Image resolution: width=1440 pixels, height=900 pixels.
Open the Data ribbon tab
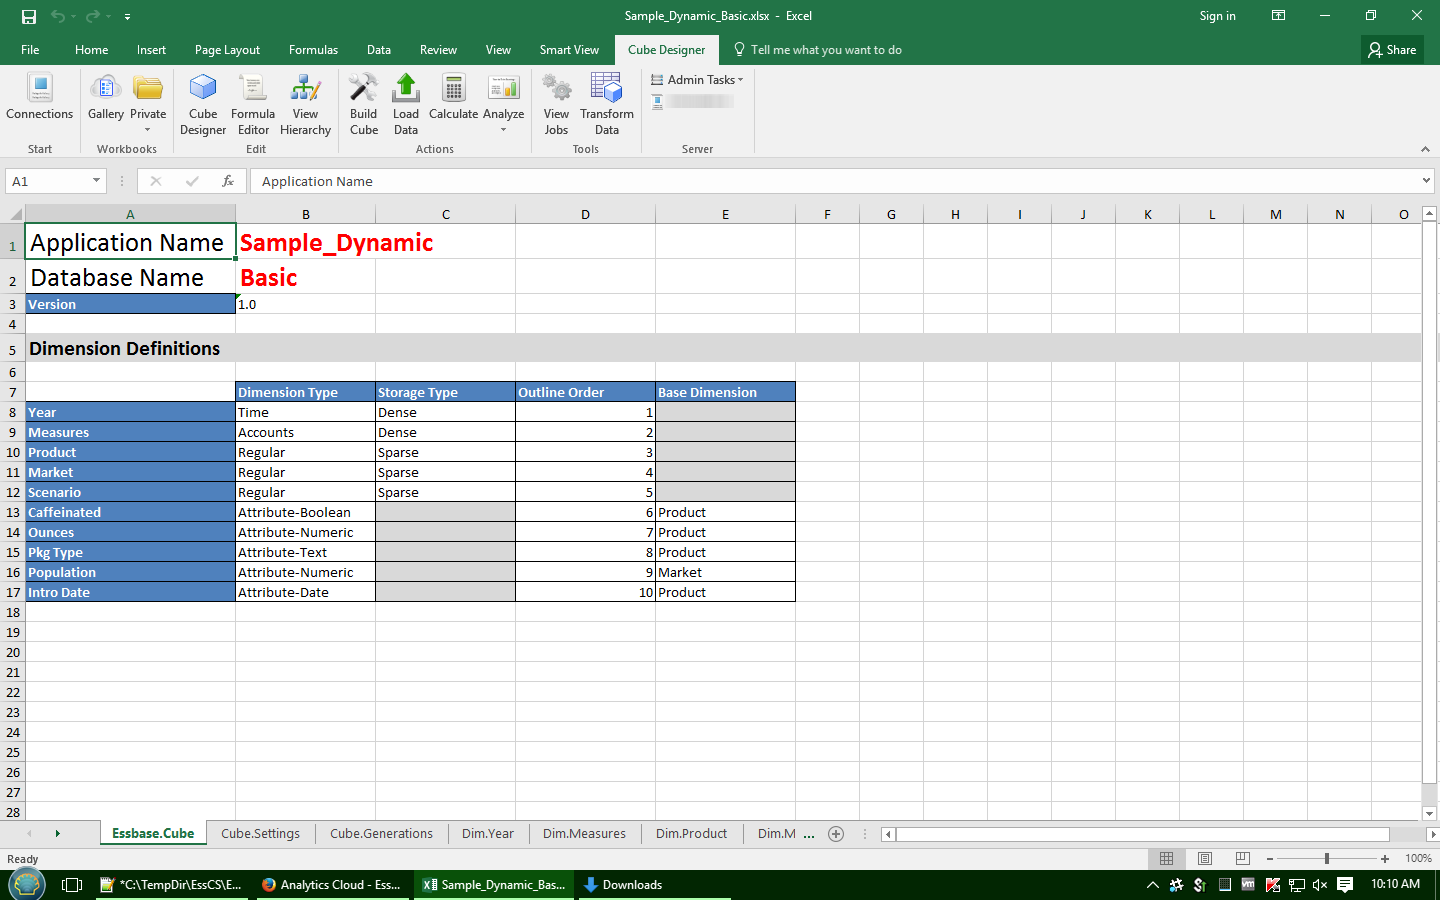click(x=379, y=50)
